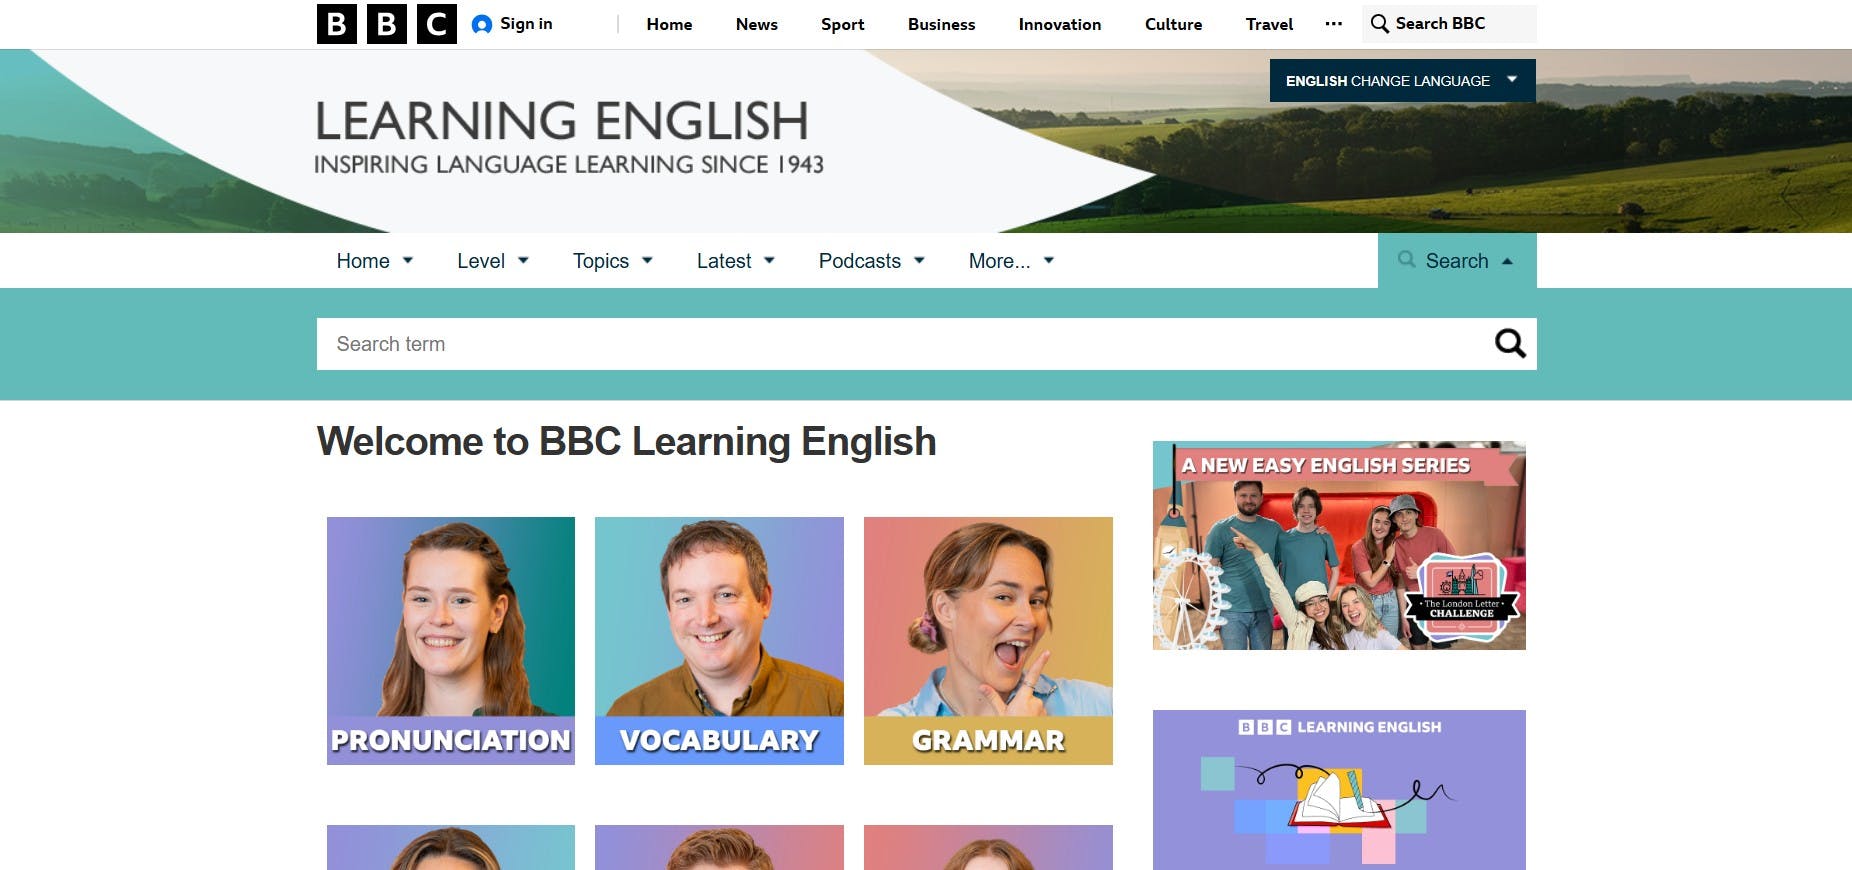Open the Travel section

pos(1269,24)
